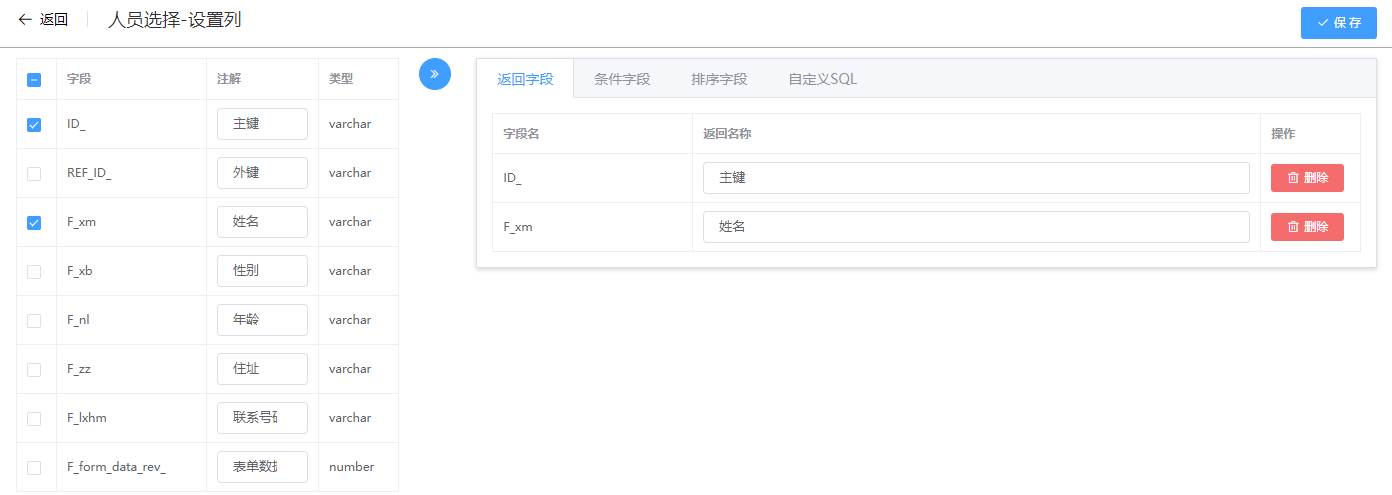This screenshot has height=495, width=1392.
Task: Open the 排序字段 tab
Action: point(718,79)
